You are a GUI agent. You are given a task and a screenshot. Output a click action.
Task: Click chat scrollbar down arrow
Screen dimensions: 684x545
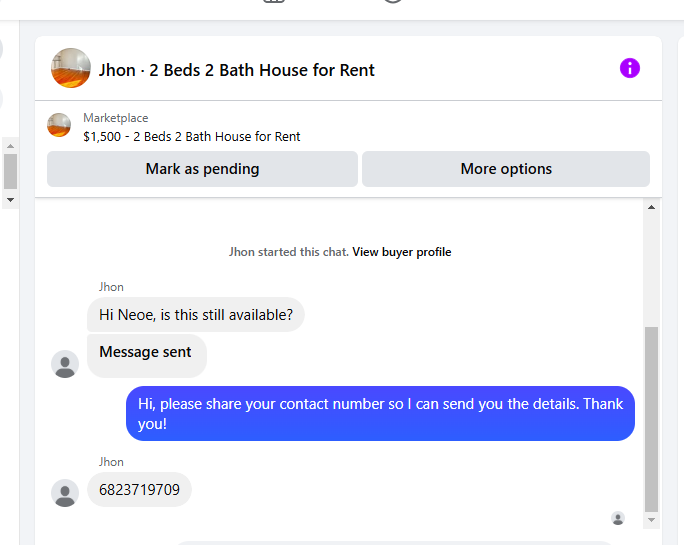[651, 521]
